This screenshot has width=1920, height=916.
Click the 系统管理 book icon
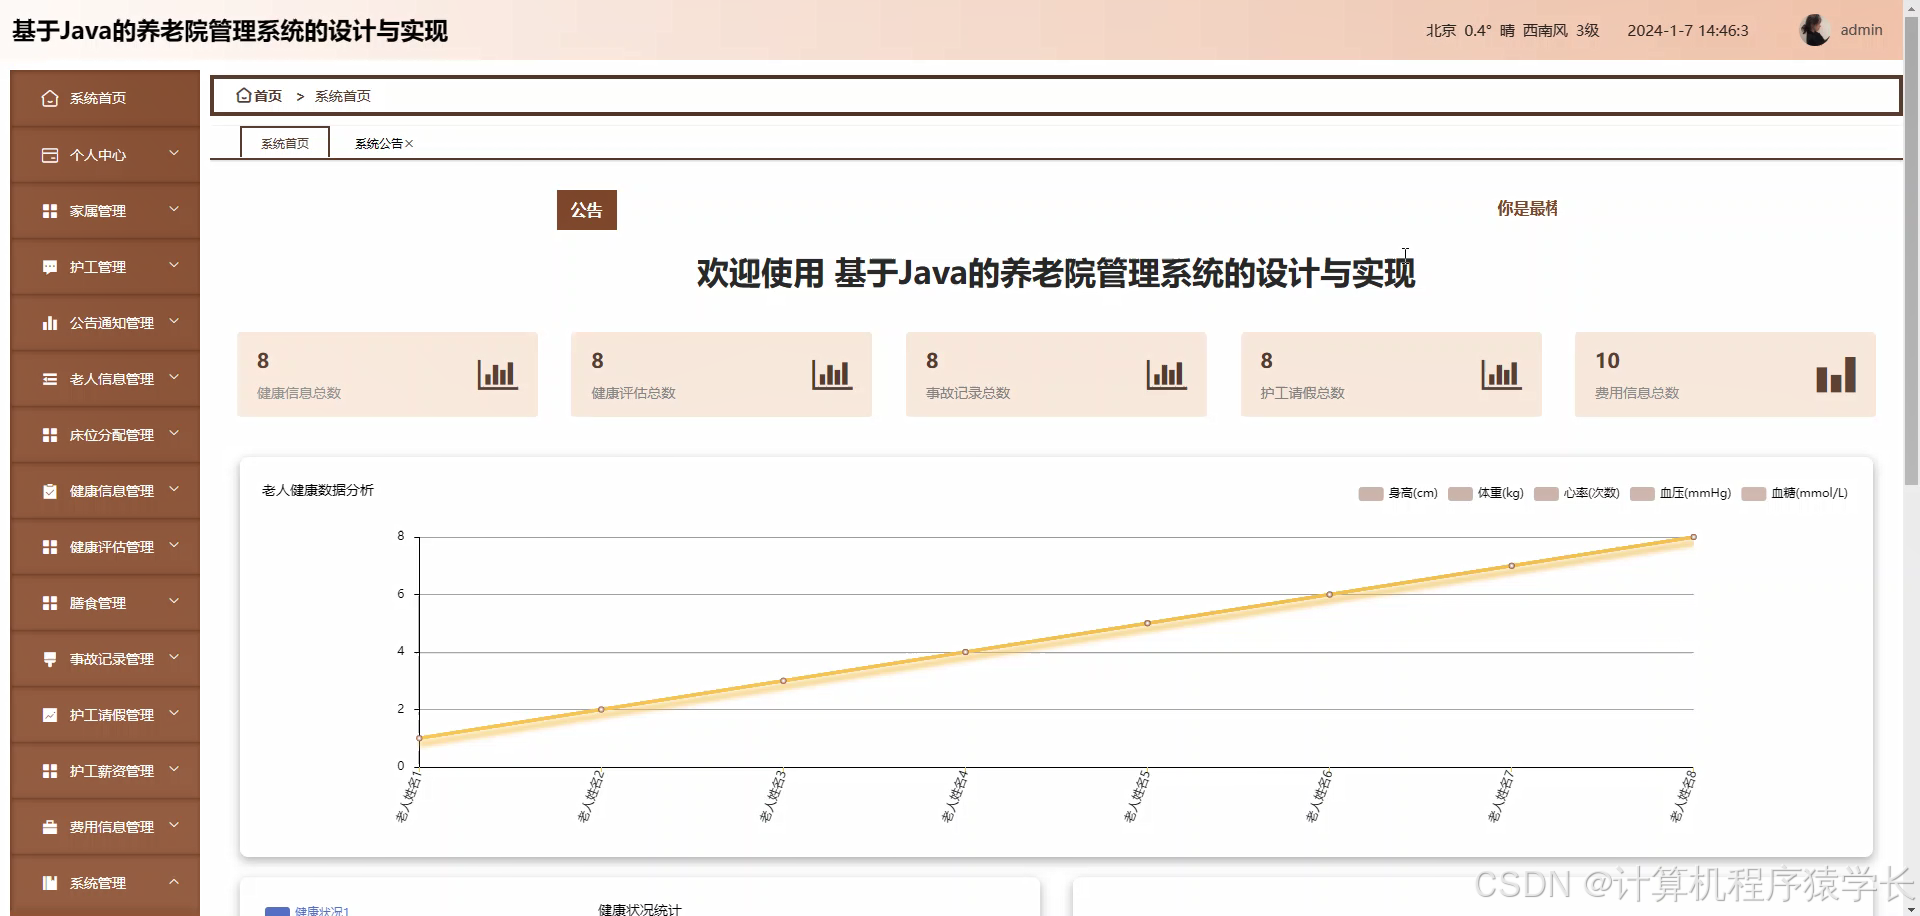50,883
